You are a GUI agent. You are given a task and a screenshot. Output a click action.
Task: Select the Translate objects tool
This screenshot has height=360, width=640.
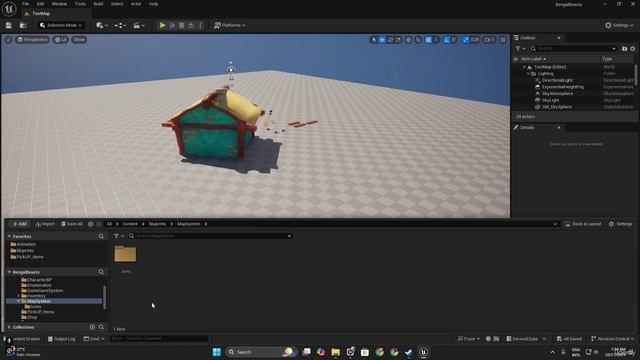click(x=382, y=40)
